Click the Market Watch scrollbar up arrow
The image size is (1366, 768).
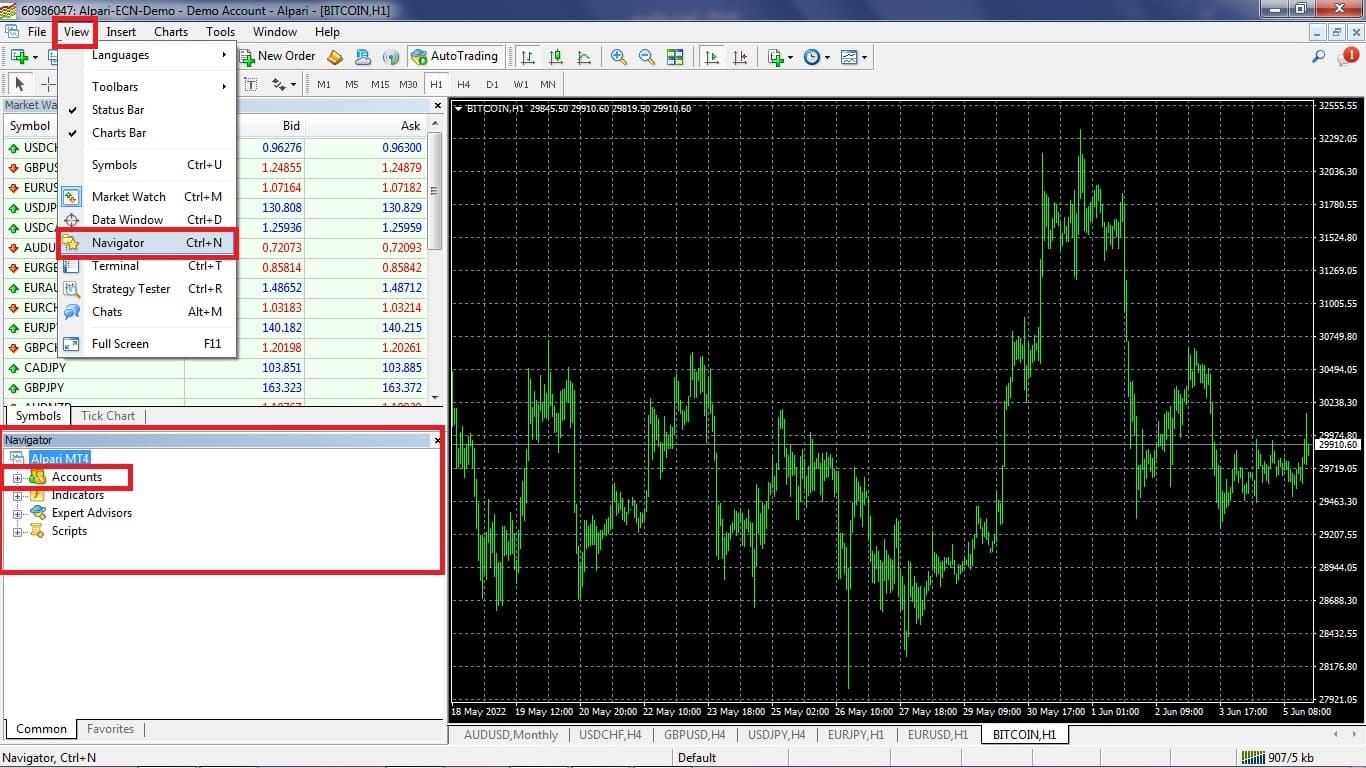point(434,125)
